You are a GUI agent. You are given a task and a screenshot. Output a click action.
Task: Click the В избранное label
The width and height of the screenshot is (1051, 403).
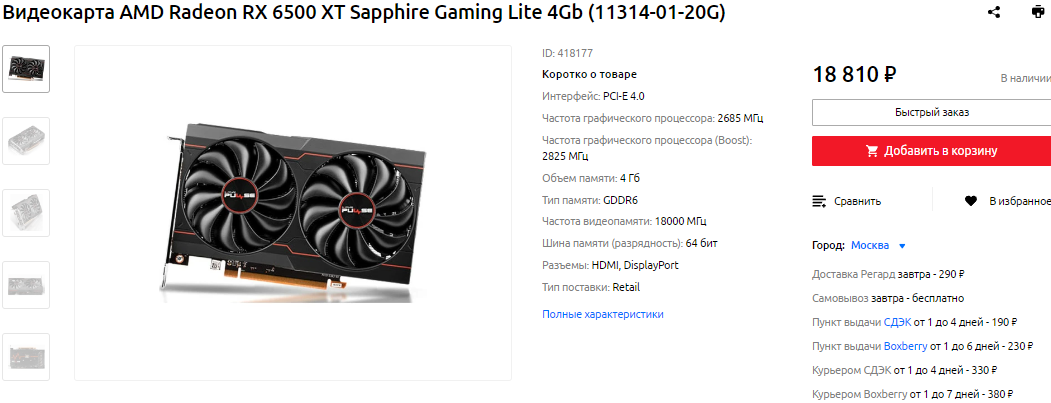click(x=1019, y=201)
